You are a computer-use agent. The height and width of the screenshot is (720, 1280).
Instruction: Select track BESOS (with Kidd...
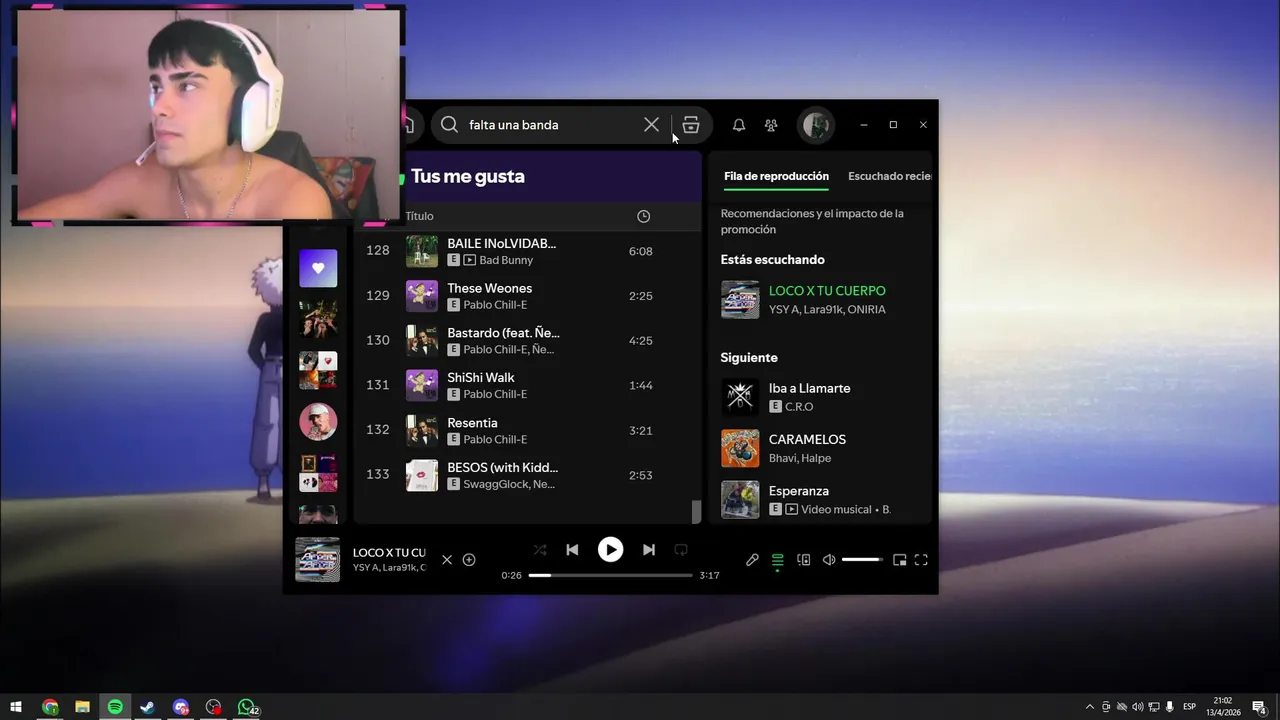[x=502, y=467]
